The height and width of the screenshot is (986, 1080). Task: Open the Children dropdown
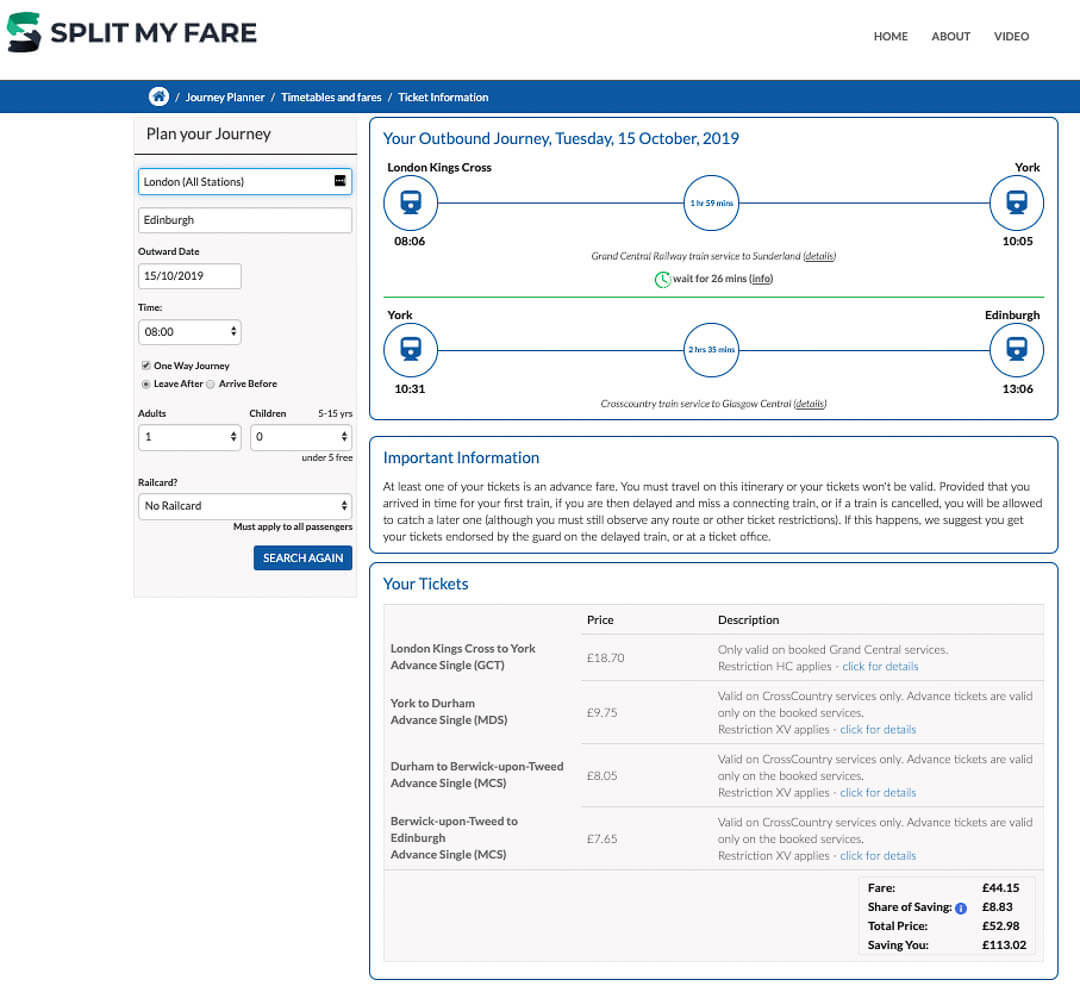coord(301,437)
